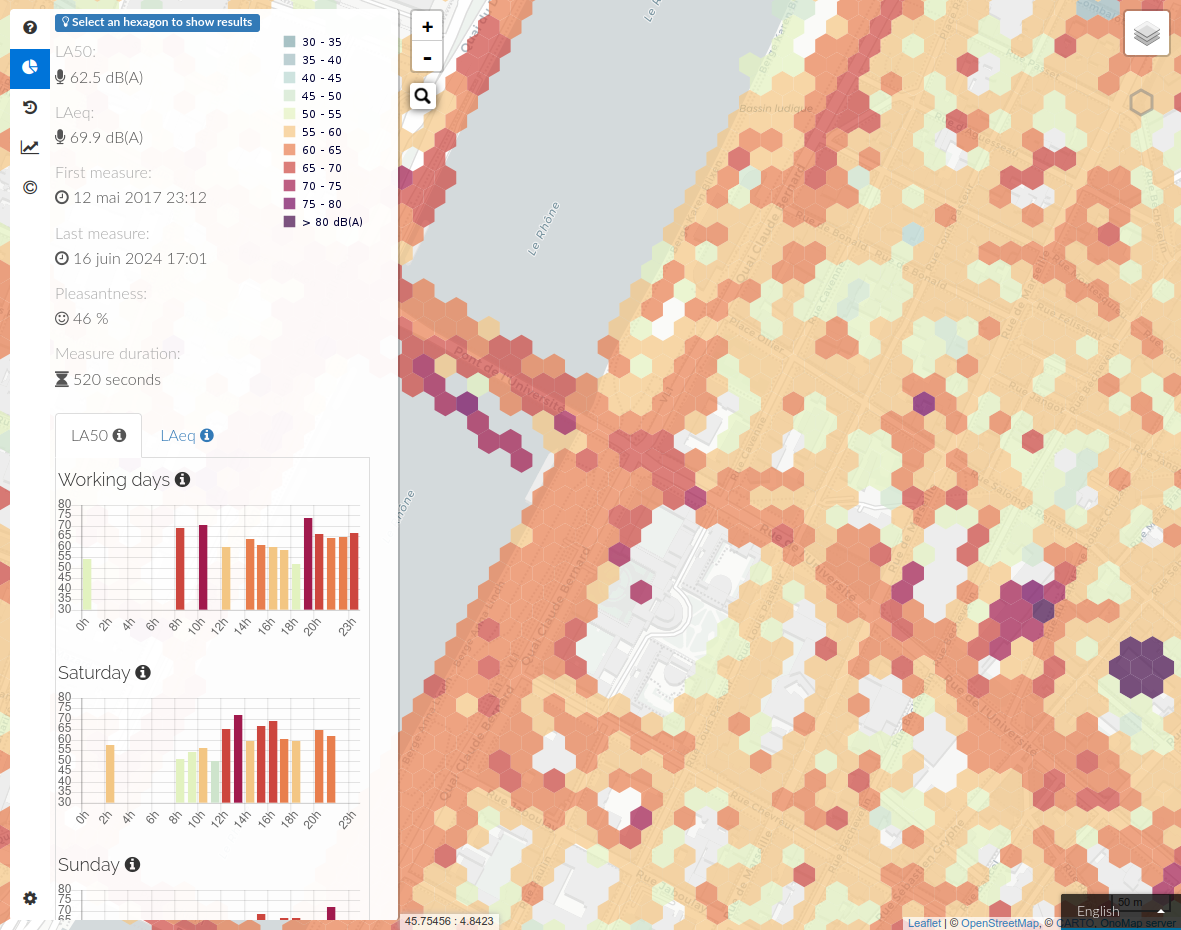Open the CARTO attribution link
The image size is (1181, 930).
[1076, 923]
